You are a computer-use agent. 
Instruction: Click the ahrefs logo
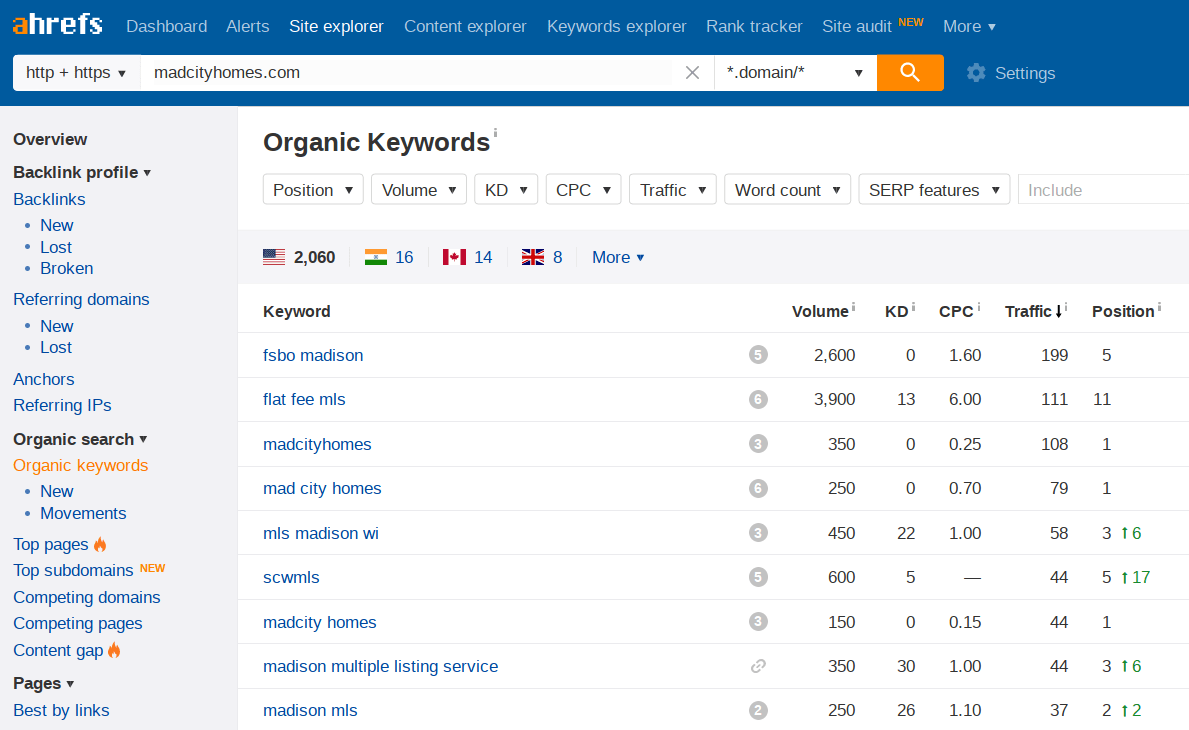click(58, 24)
